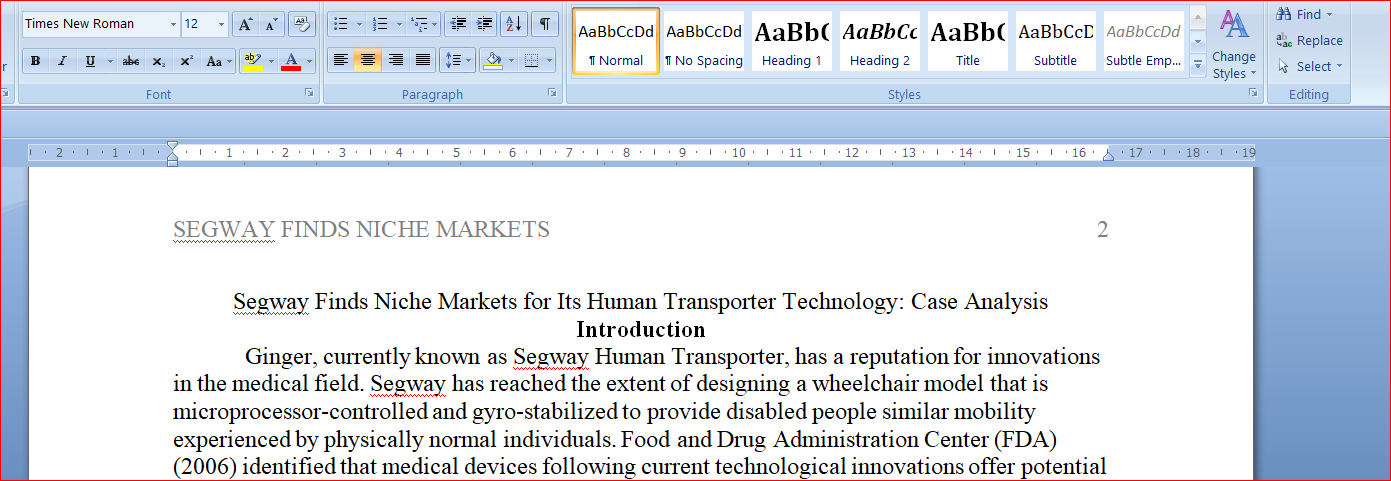
Task: Click the Grow Font icon
Action: pos(244,24)
